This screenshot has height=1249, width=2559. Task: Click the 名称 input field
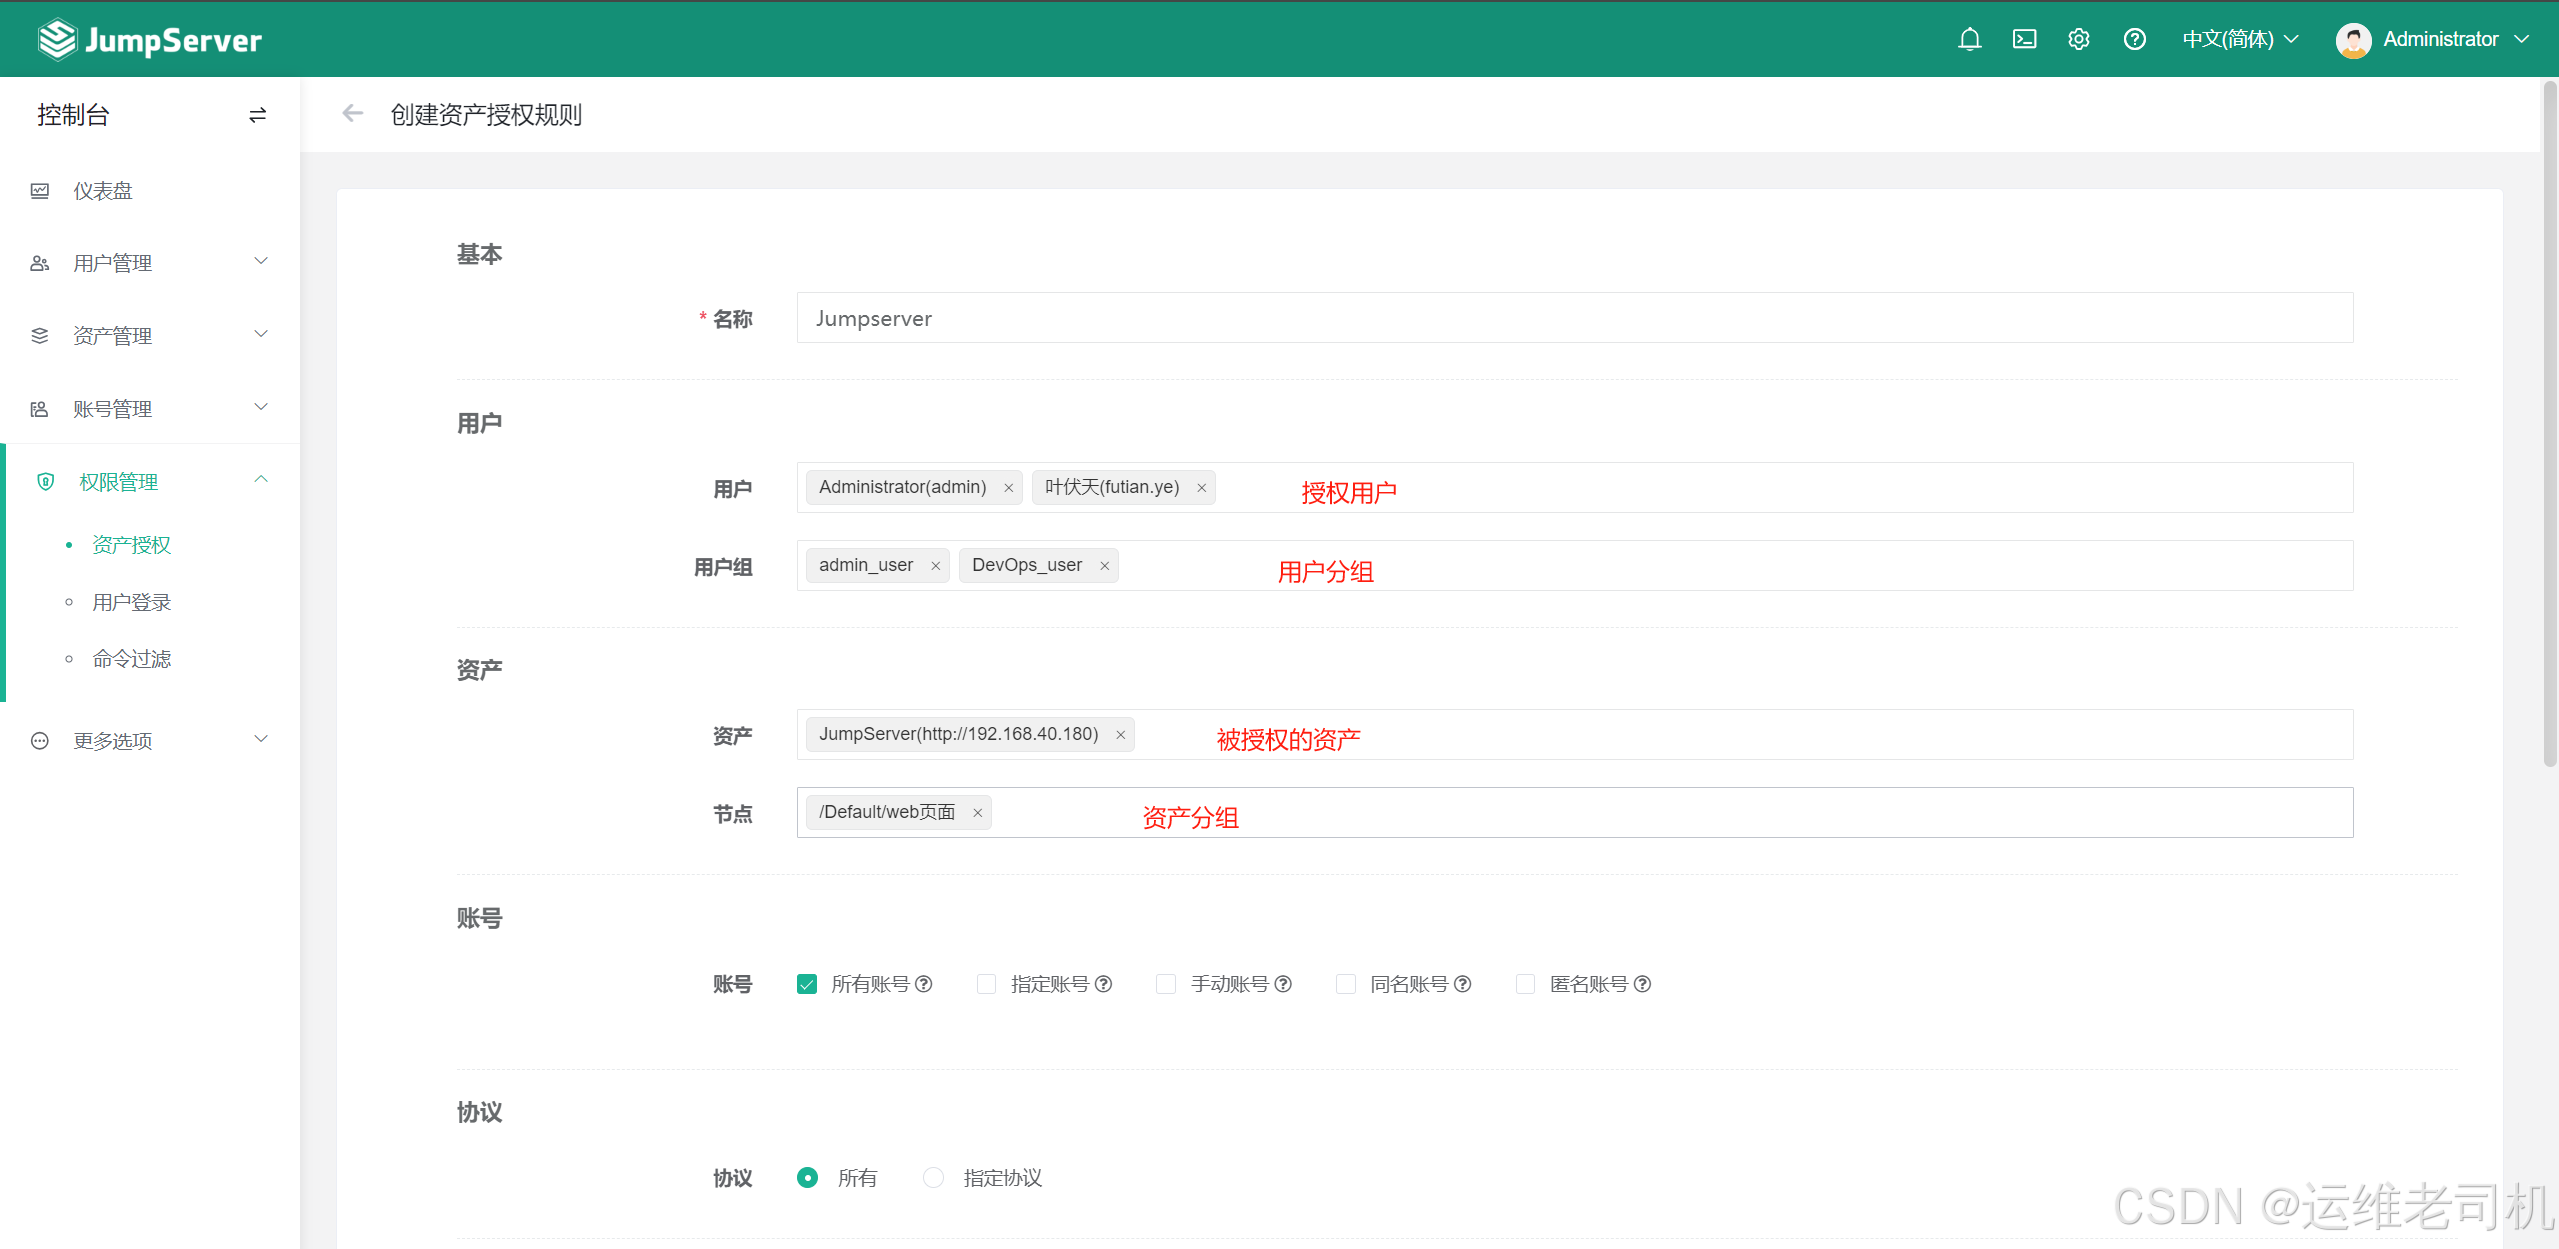coord(1574,318)
